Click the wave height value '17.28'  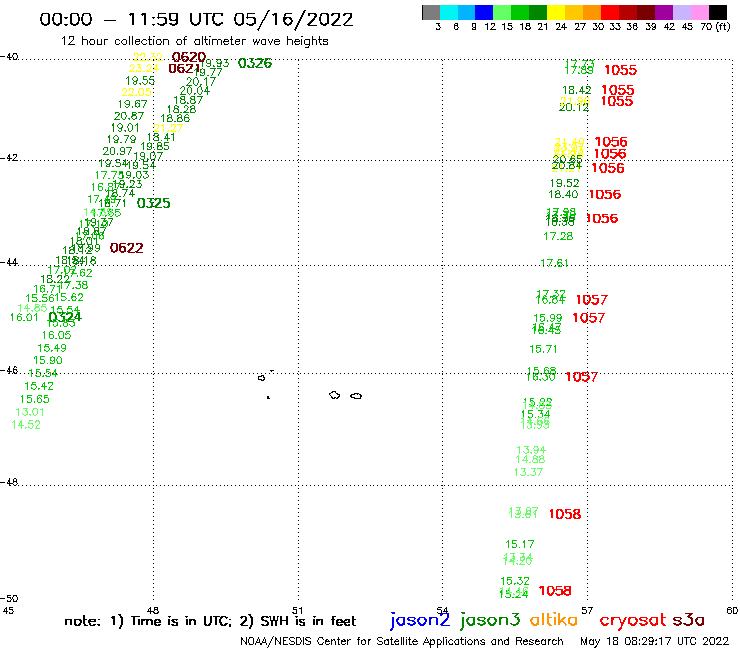click(558, 236)
